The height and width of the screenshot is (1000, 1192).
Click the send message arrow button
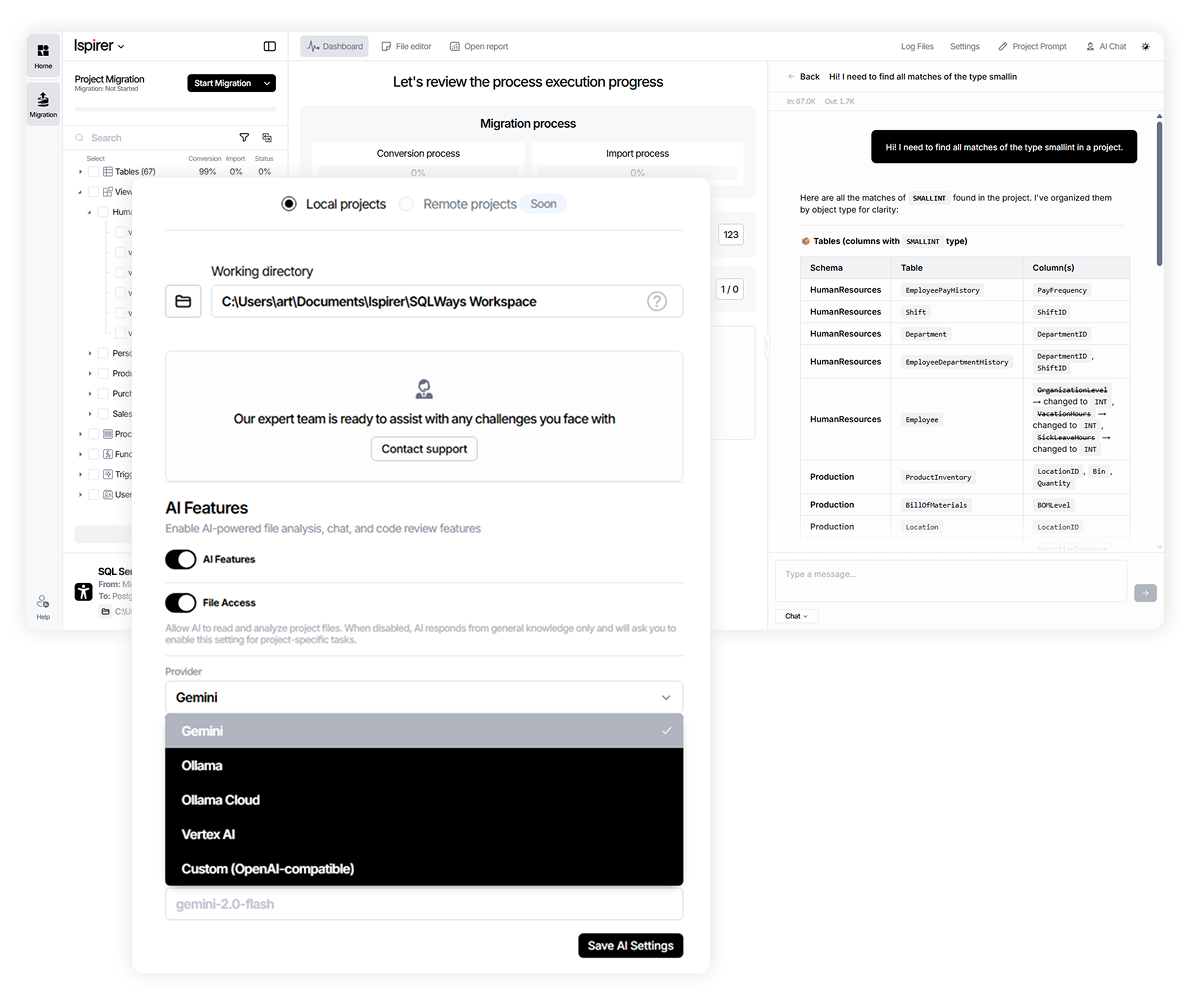1145,592
